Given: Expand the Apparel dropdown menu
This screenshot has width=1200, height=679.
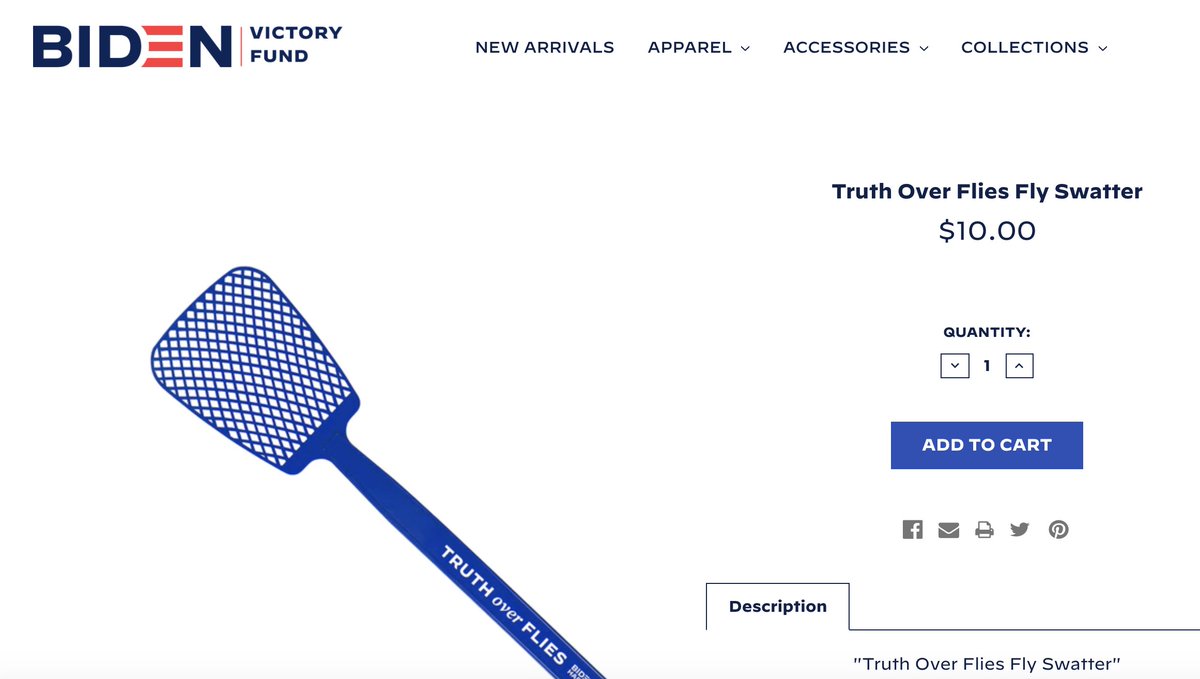Looking at the screenshot, I should click(698, 47).
